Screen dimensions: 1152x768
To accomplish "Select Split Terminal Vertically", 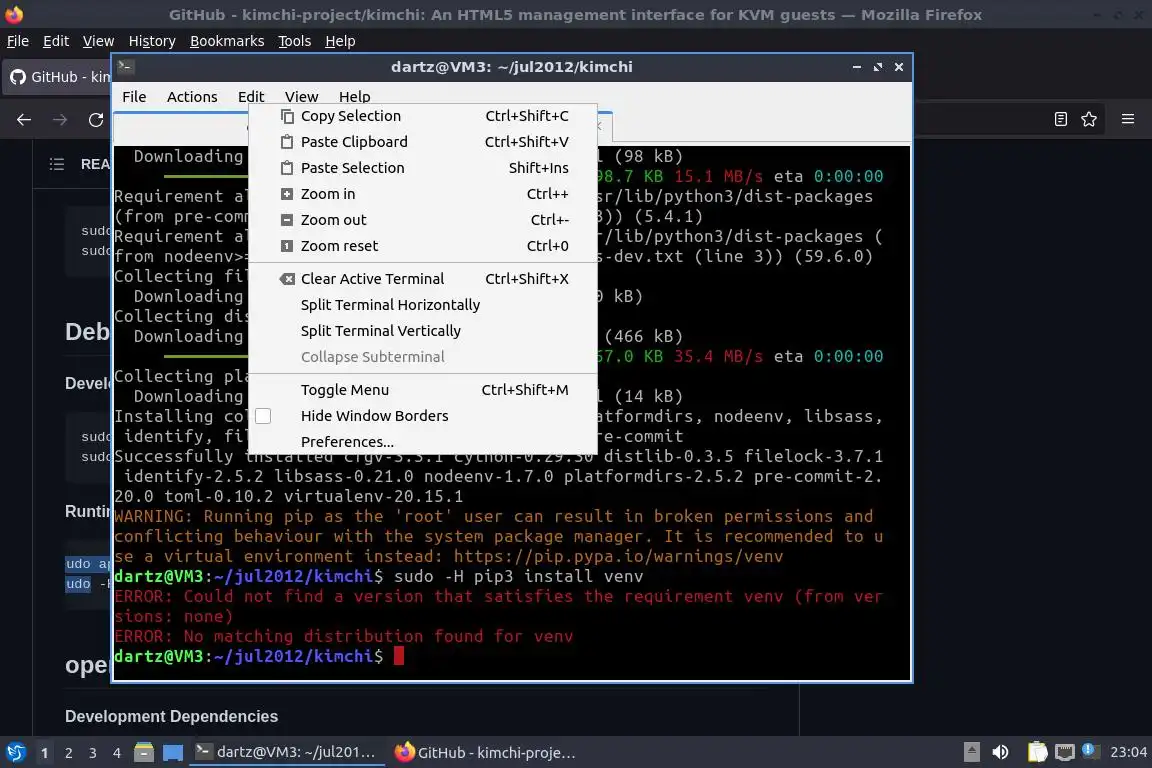I will [424, 331].
